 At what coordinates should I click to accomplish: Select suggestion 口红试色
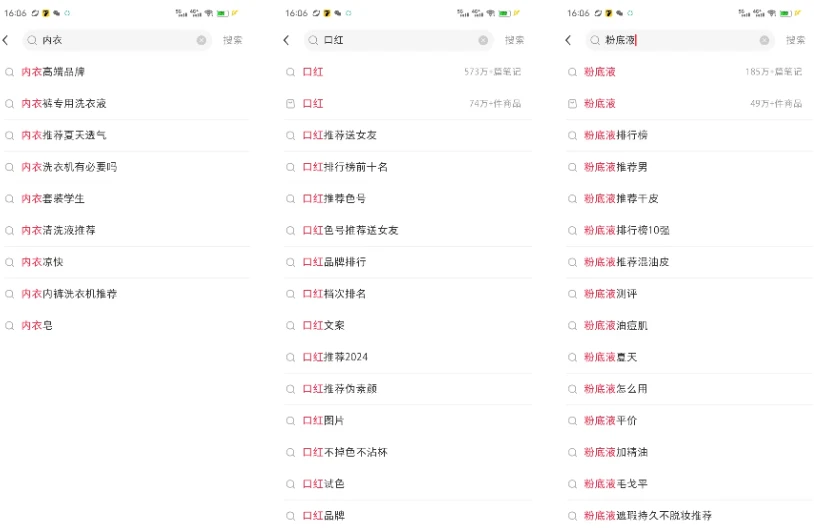pyautogui.click(x=323, y=483)
